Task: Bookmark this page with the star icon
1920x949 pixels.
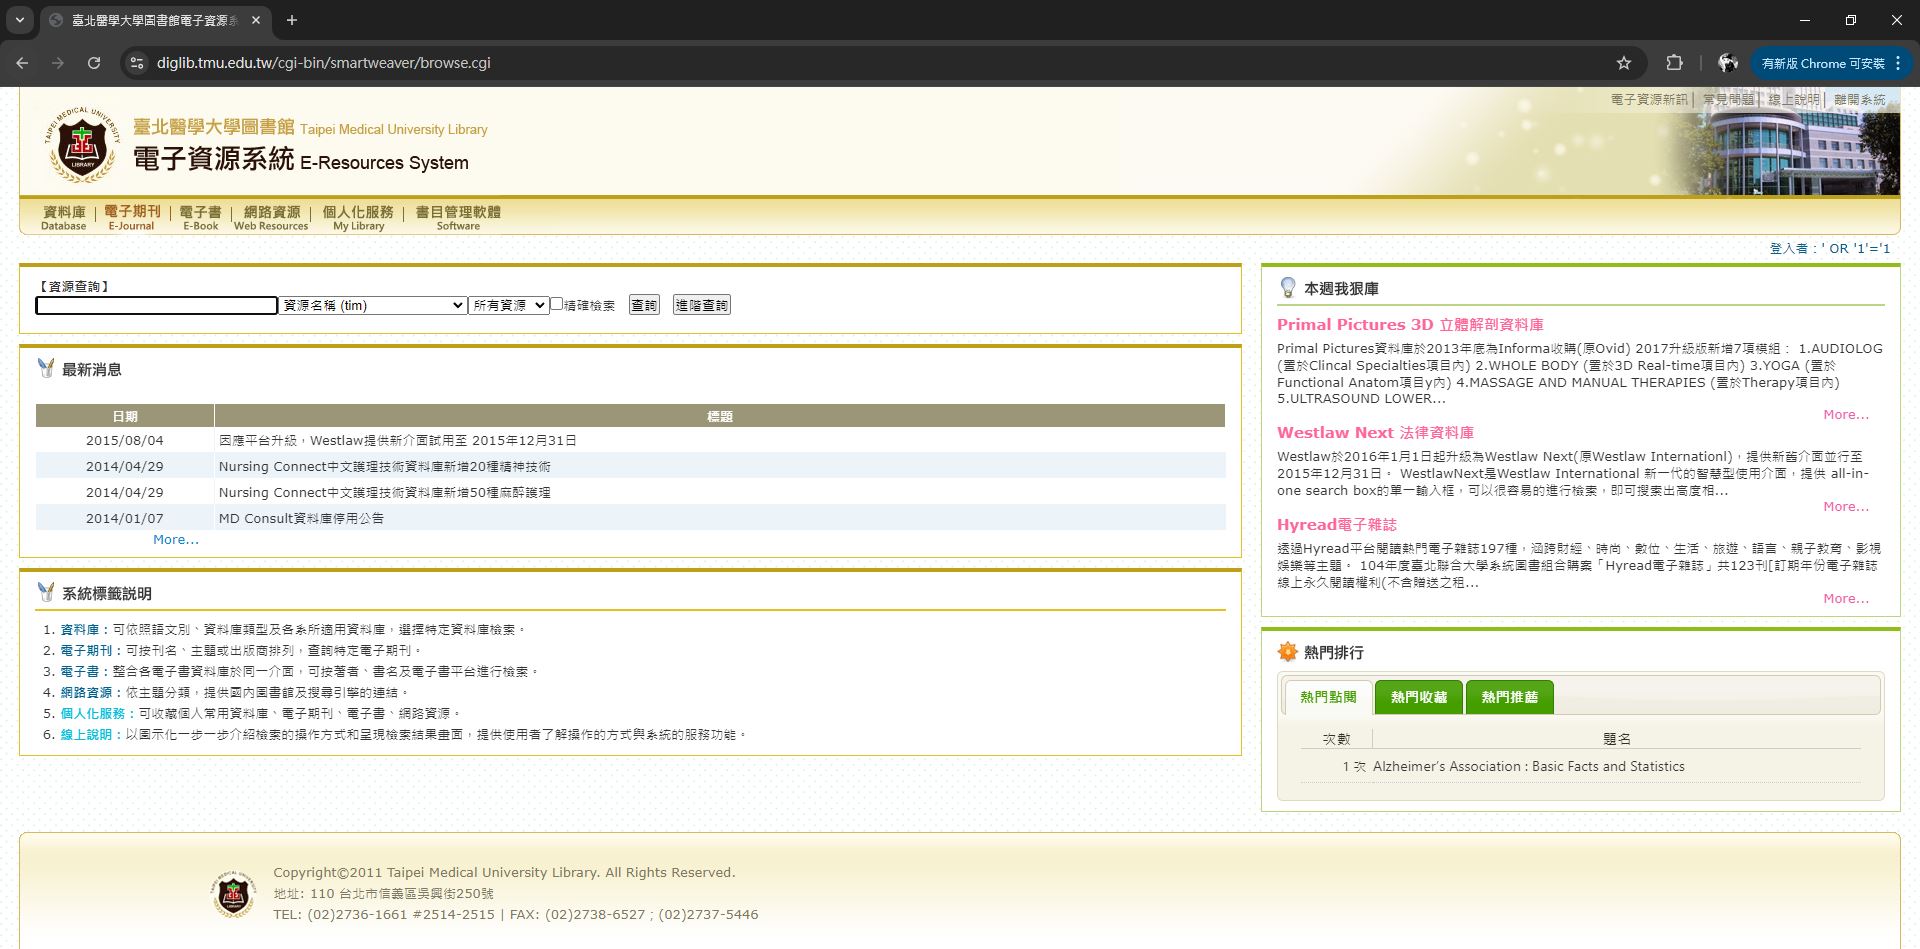Action: [x=1624, y=63]
